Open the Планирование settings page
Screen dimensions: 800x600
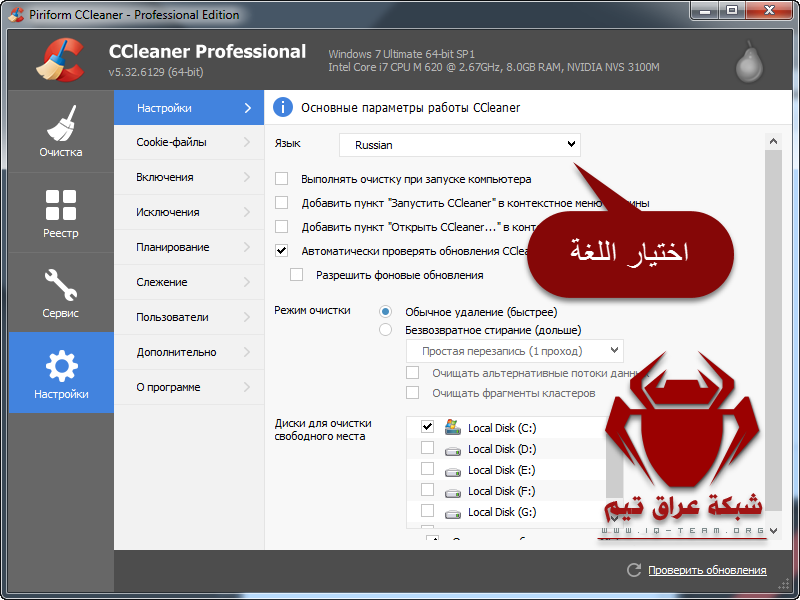coord(189,247)
